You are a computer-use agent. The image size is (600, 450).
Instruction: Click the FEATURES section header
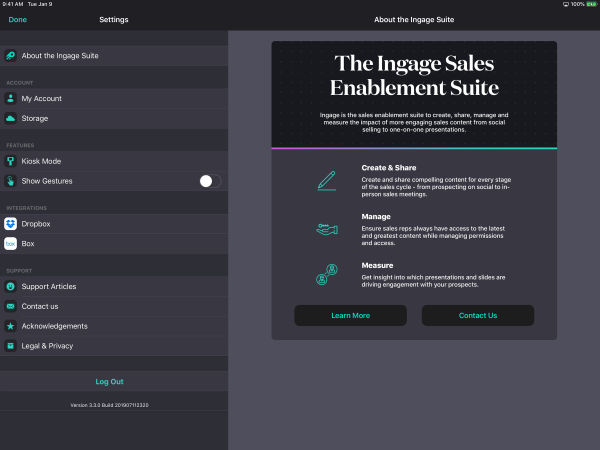(20, 145)
